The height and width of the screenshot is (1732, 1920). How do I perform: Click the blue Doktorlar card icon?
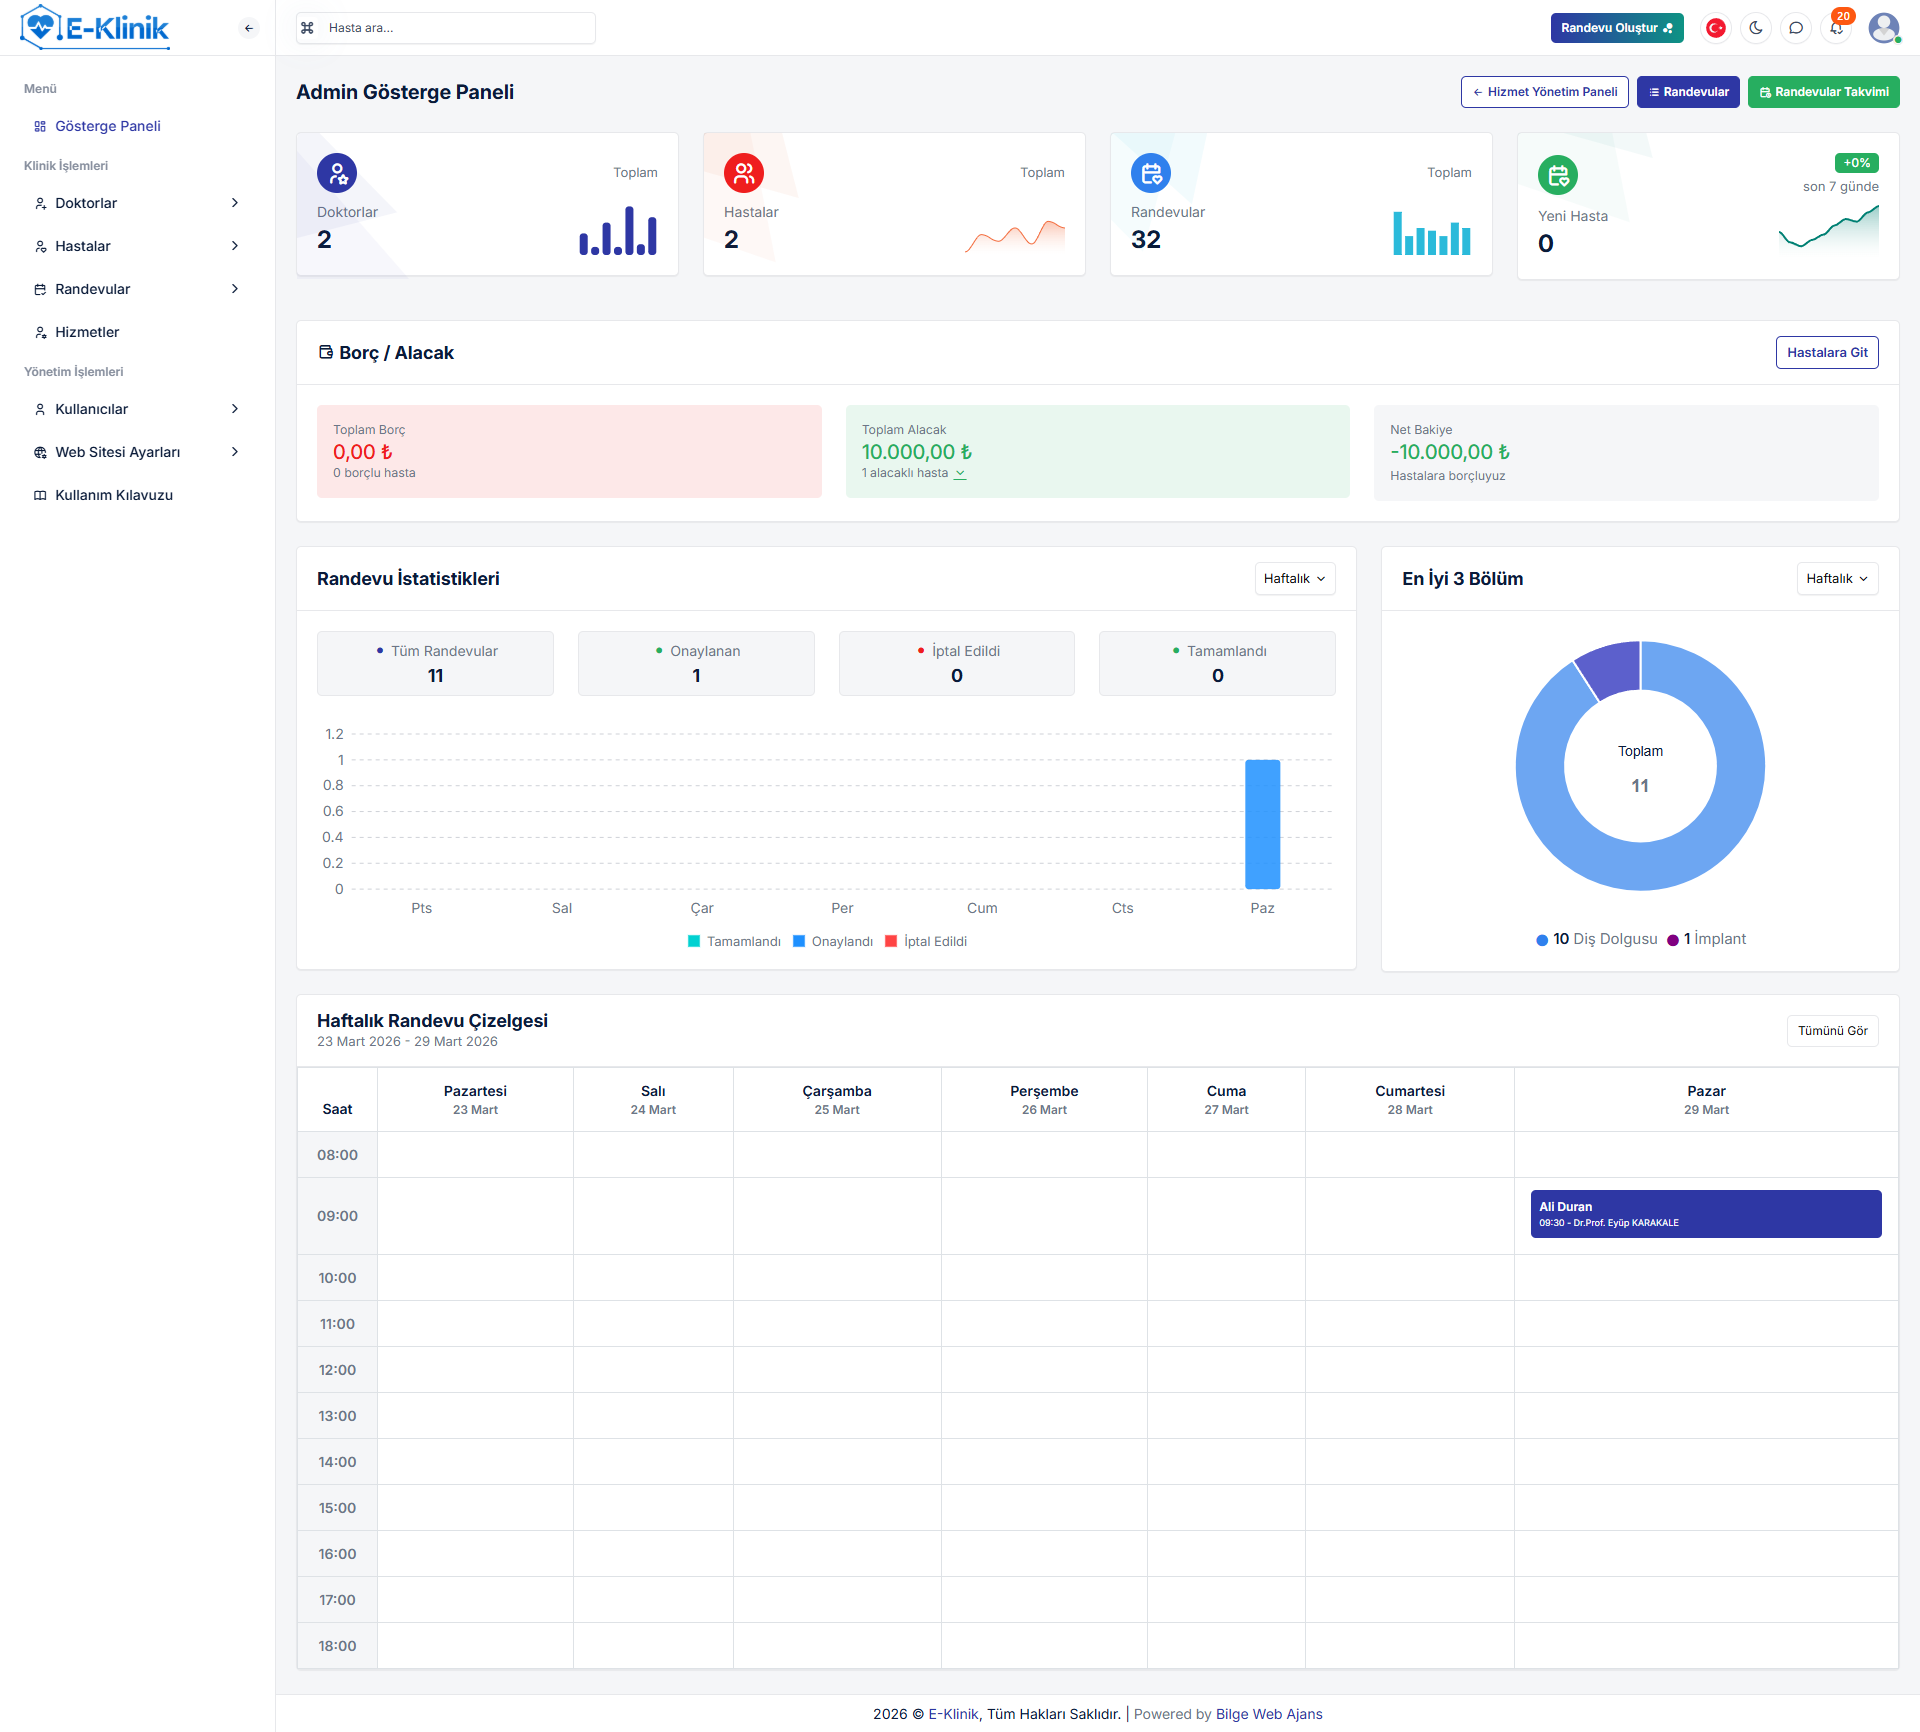coord(337,173)
